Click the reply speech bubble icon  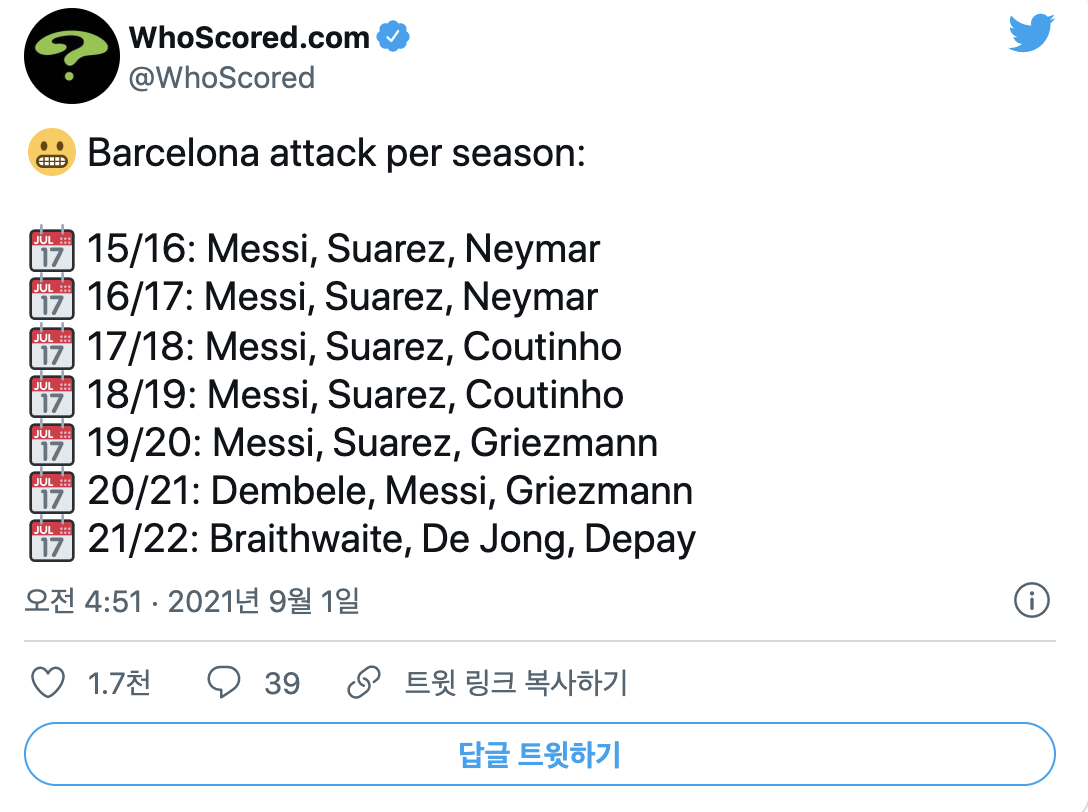click(224, 683)
